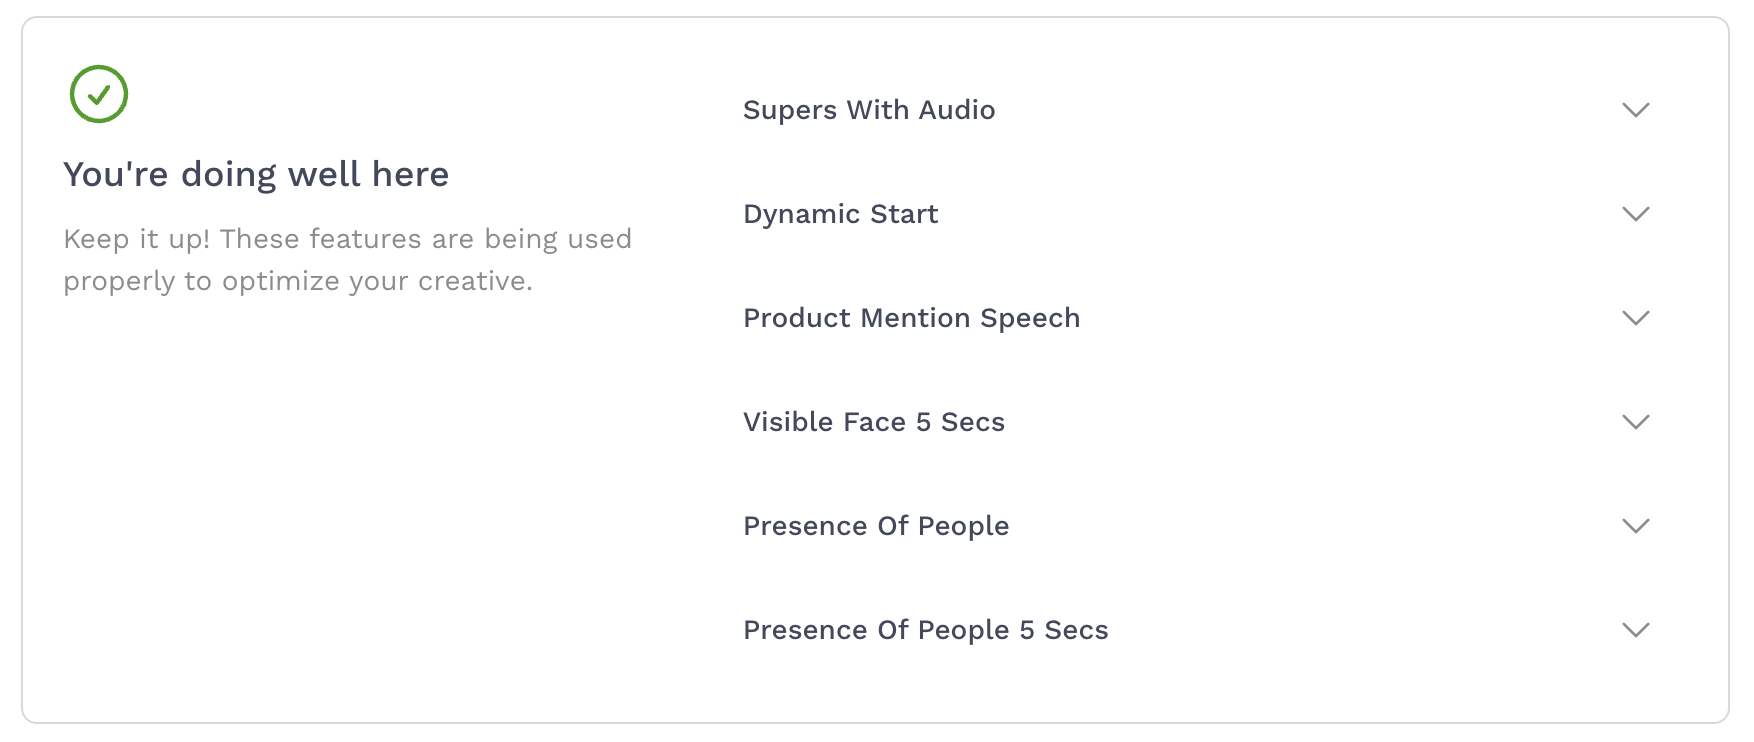Click the Presence Of People 5 Secs label
The width and height of the screenshot is (1754, 742).
[x=925, y=630]
